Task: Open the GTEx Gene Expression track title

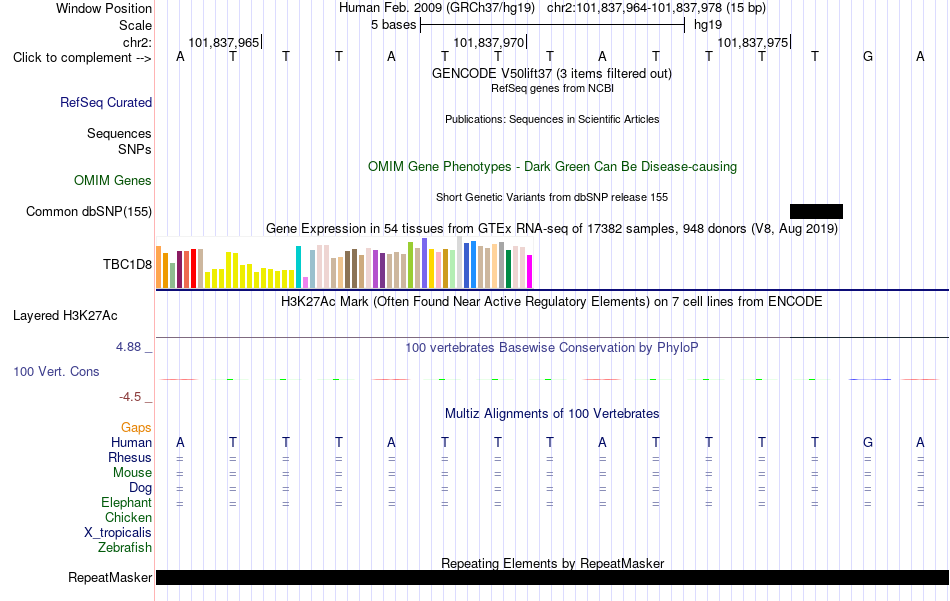Action: (x=552, y=228)
